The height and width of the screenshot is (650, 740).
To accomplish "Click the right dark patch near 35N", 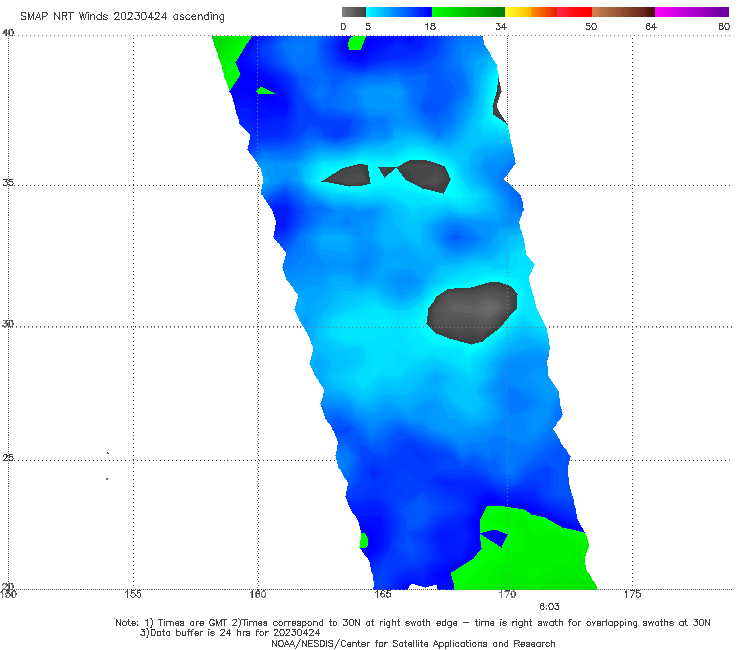I will click(424, 175).
